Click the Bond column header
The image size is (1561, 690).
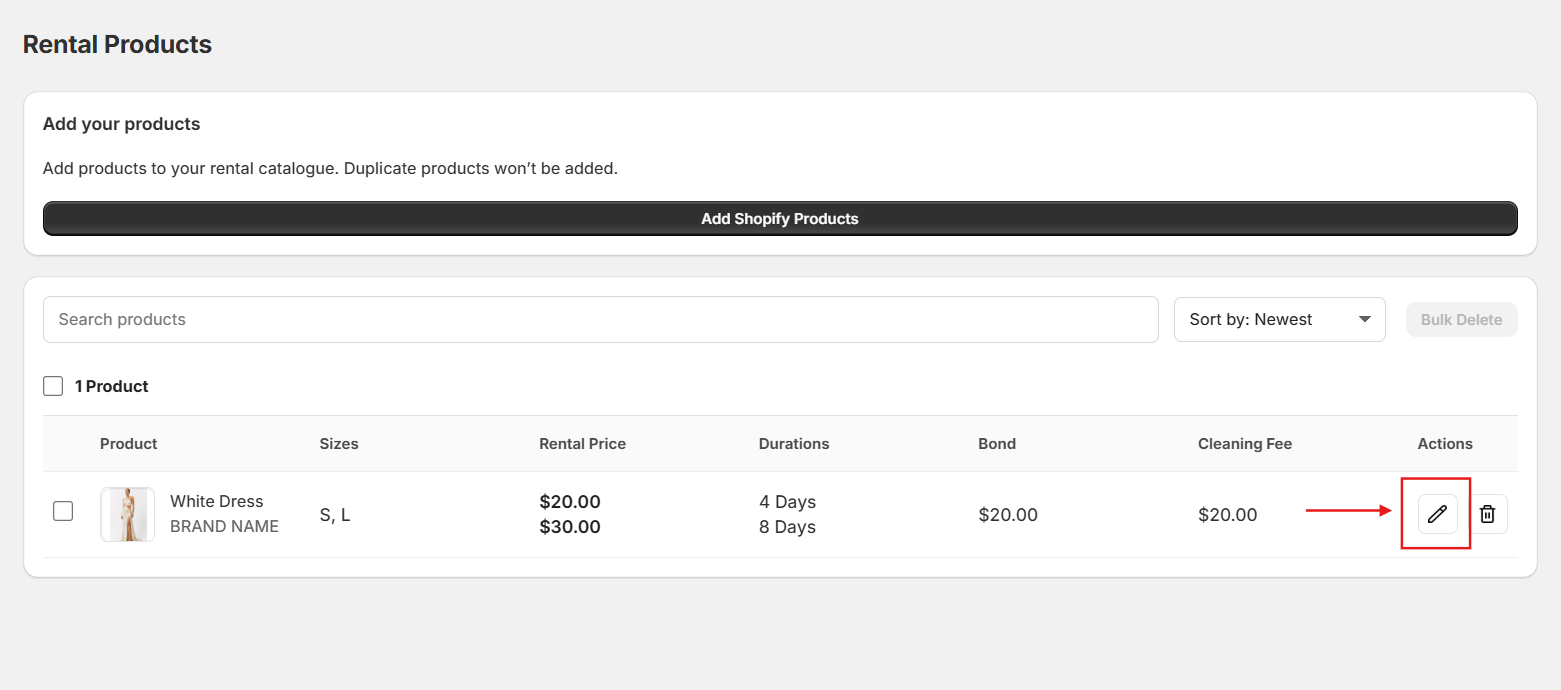[997, 444]
